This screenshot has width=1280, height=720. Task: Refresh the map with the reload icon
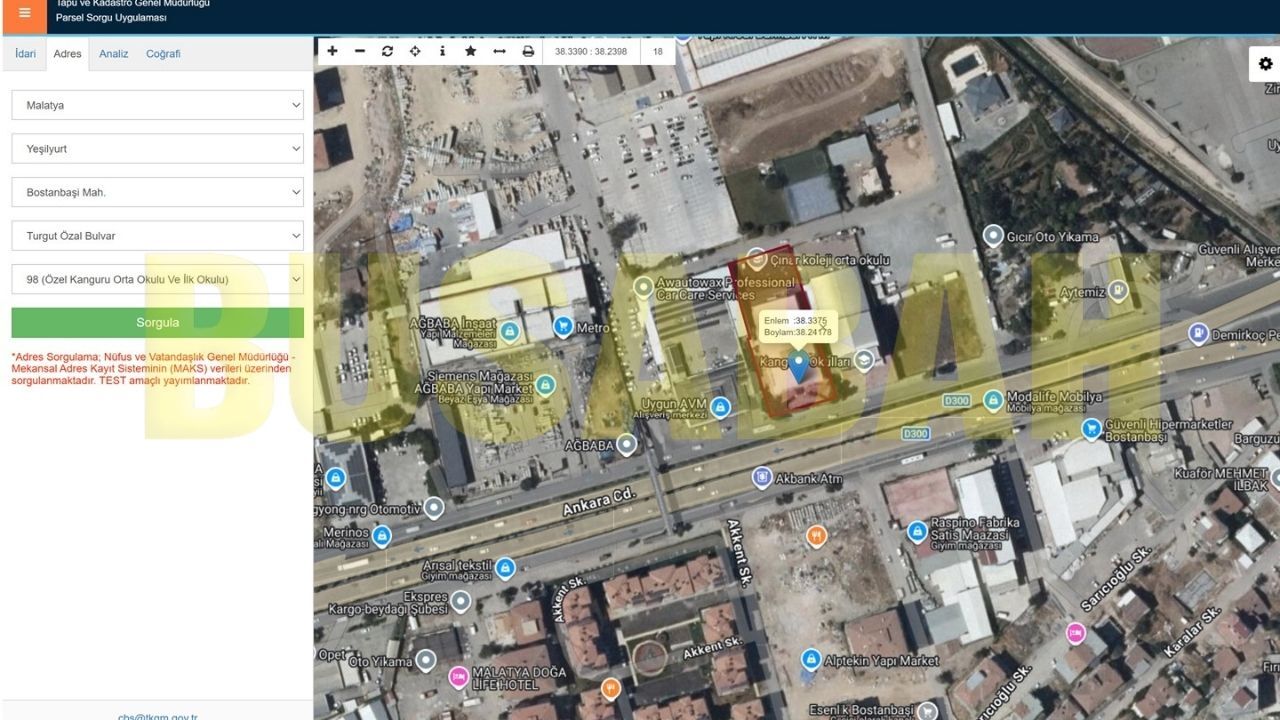[x=387, y=51]
